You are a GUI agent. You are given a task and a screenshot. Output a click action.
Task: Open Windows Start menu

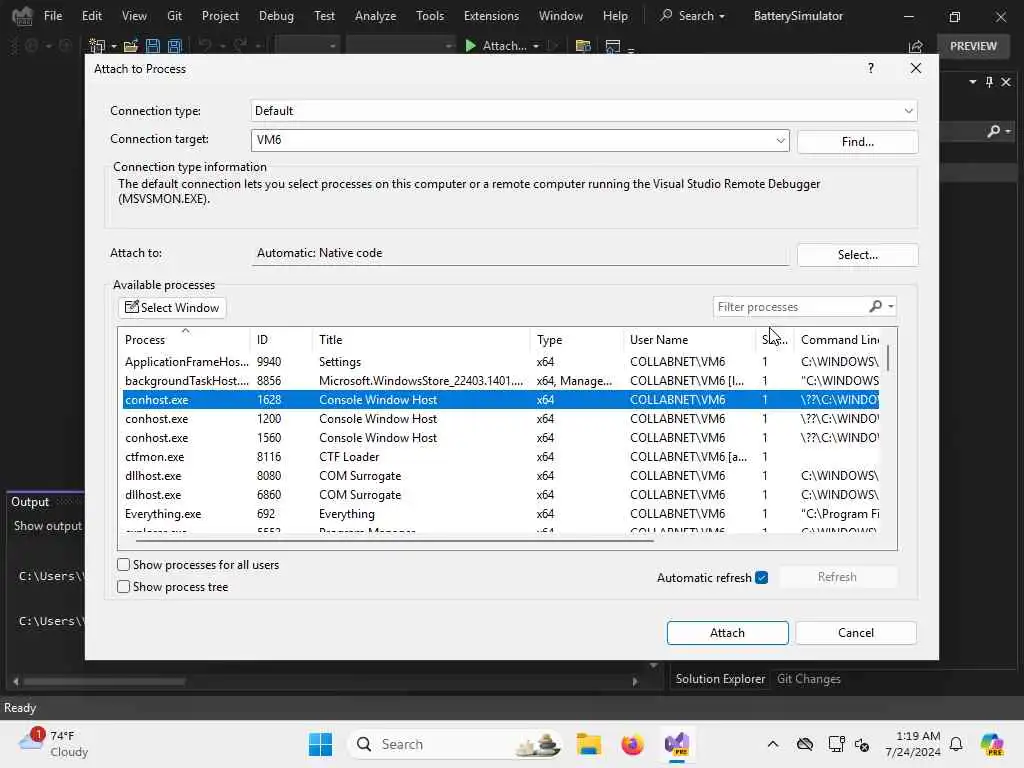point(320,744)
